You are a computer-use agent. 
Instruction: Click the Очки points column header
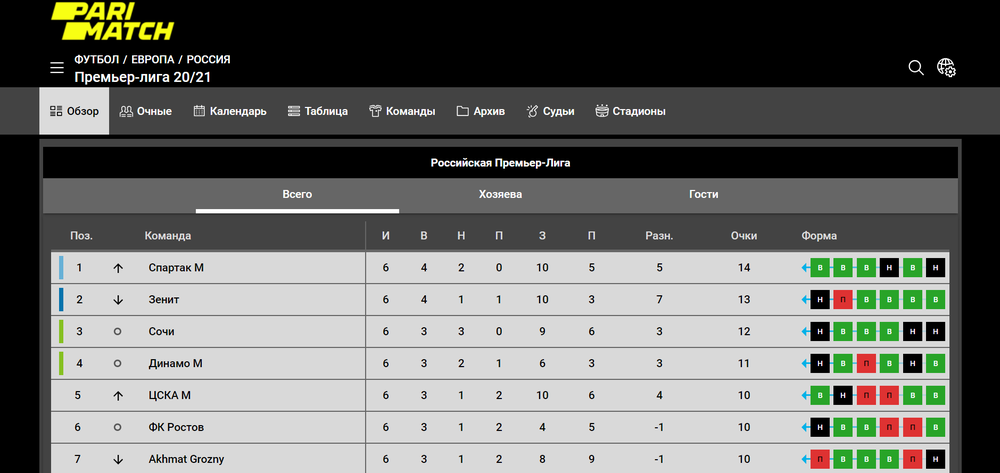[744, 236]
